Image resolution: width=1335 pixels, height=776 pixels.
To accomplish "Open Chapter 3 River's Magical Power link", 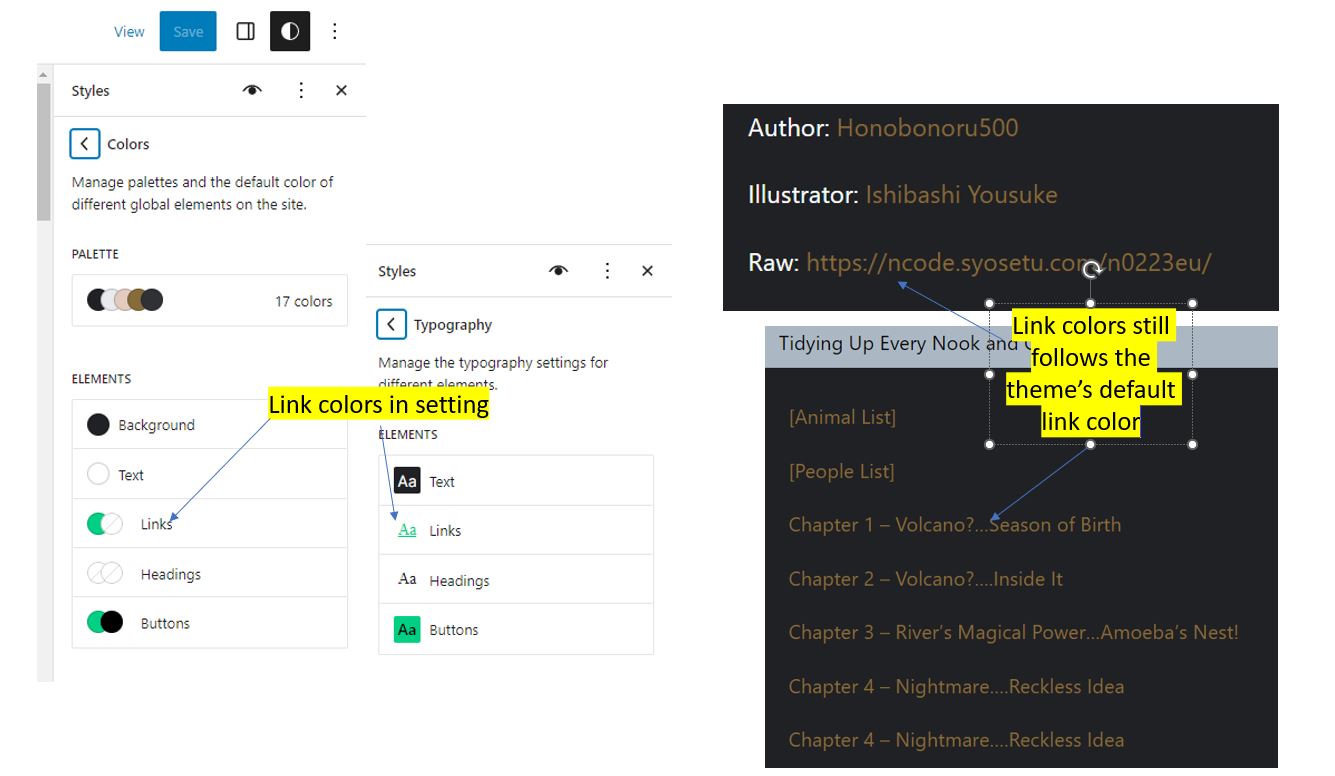I will point(1013,633).
